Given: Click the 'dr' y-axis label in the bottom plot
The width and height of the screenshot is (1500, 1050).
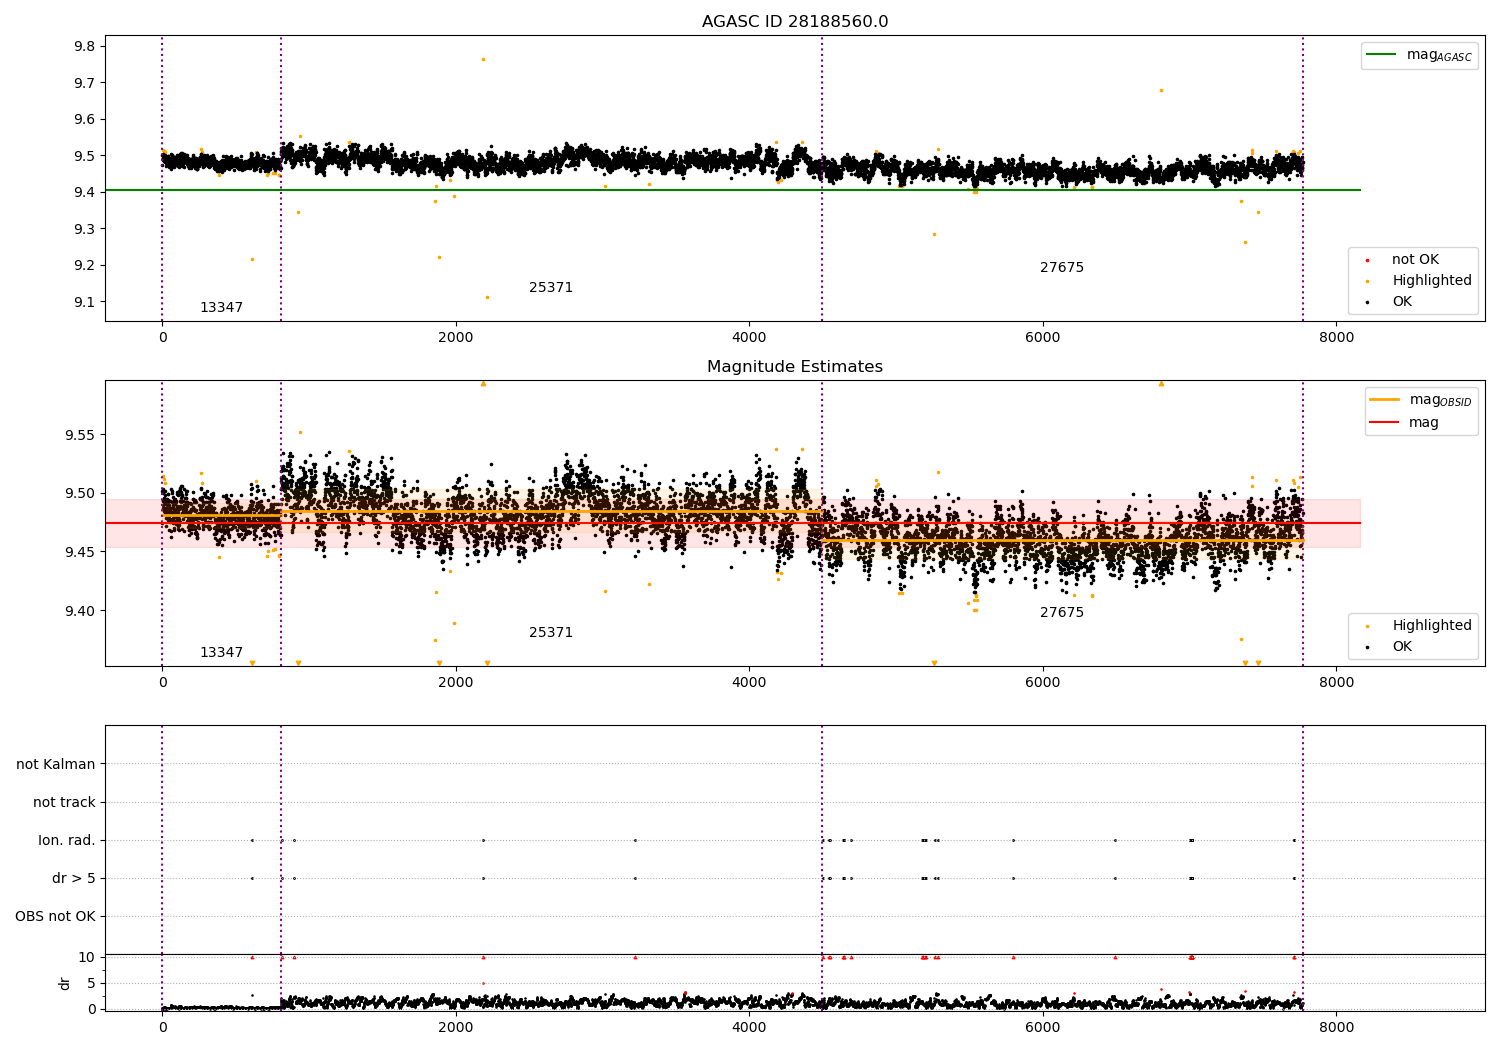Looking at the screenshot, I should 65,983.
